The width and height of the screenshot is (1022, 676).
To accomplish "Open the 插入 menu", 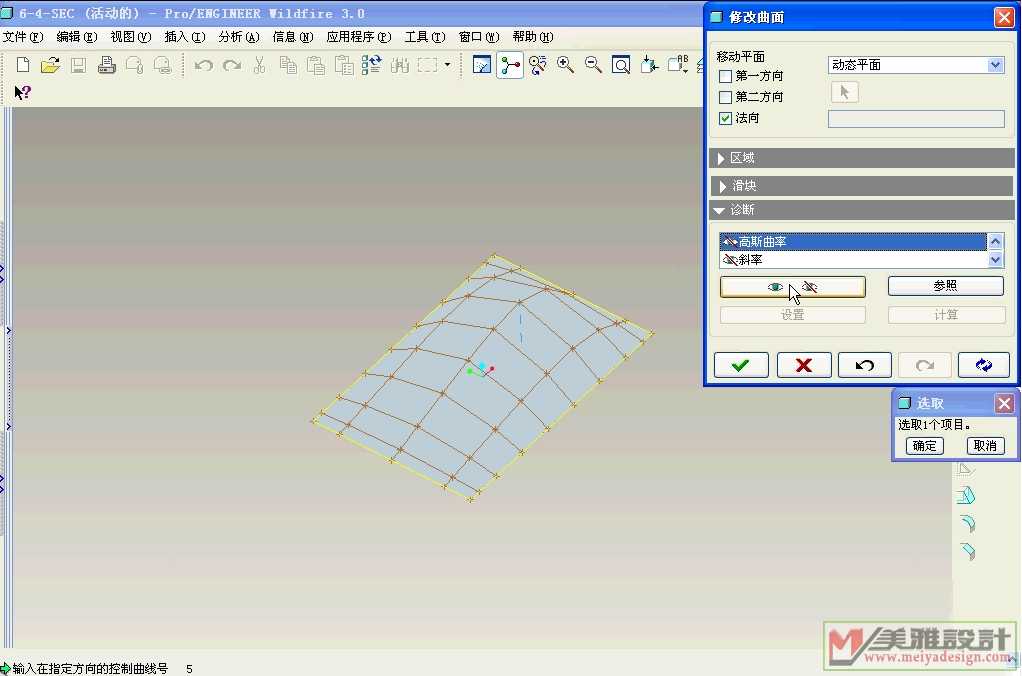I will (x=185, y=37).
